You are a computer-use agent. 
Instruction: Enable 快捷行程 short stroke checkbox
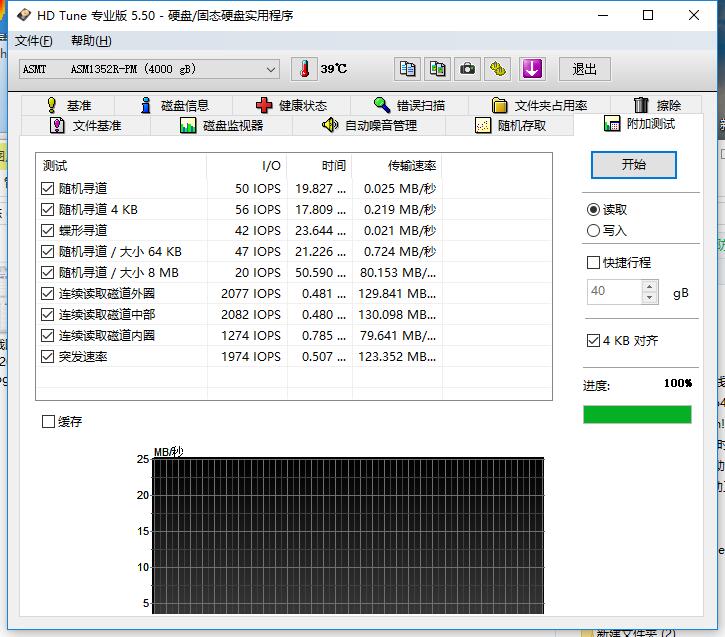tap(593, 263)
